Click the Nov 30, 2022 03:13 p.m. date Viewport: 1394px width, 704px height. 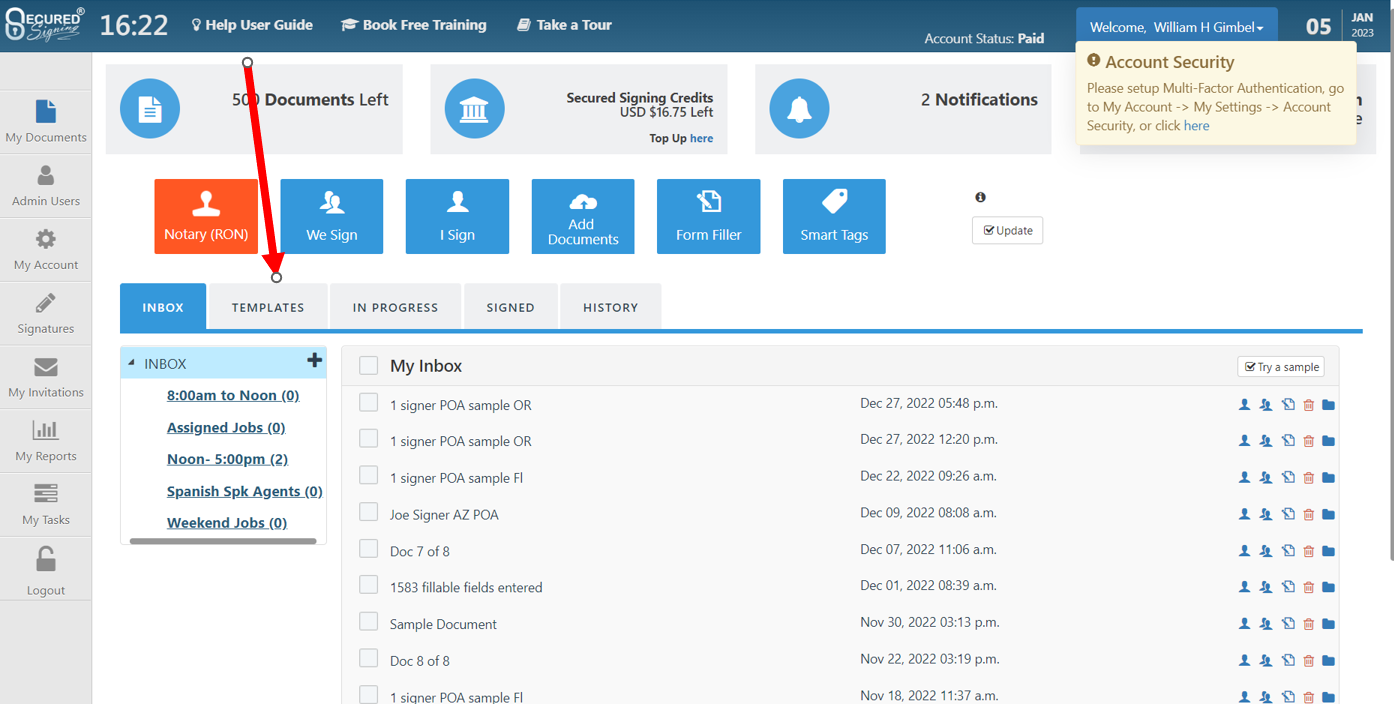tap(930, 622)
